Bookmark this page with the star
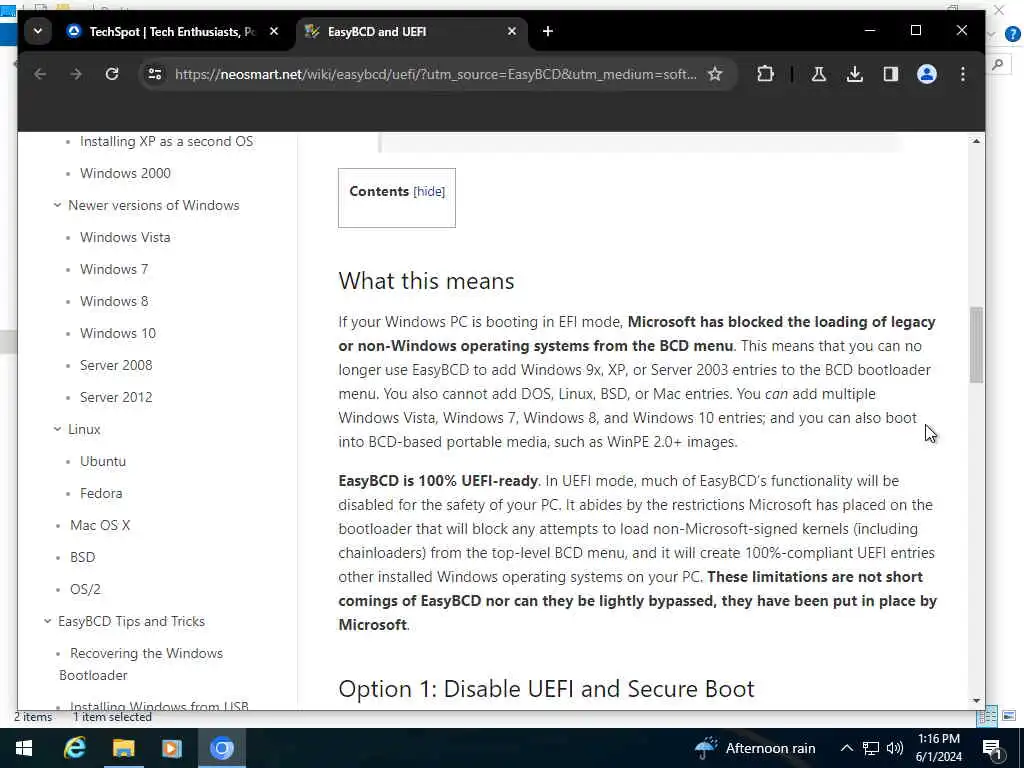The width and height of the screenshot is (1024, 768). [715, 74]
